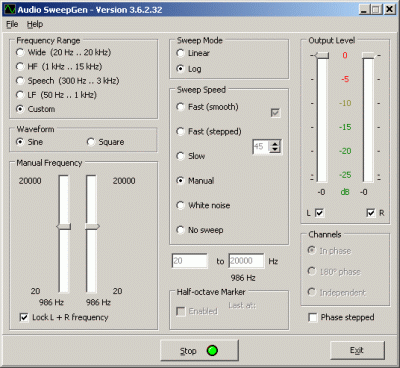400x368 pixels.
Task: Click the greyed checkbox beside Fast (smooth)
Action: click(x=275, y=113)
